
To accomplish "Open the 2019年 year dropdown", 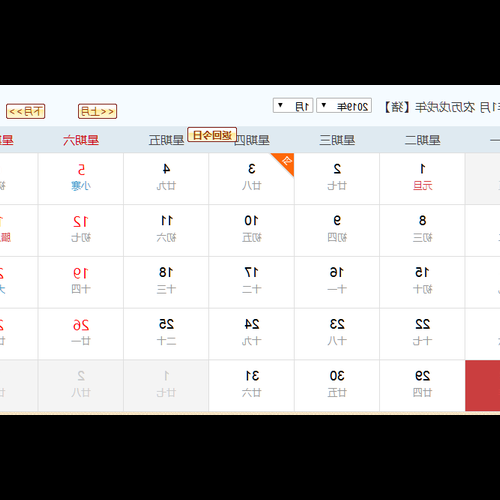I will (344, 106).
